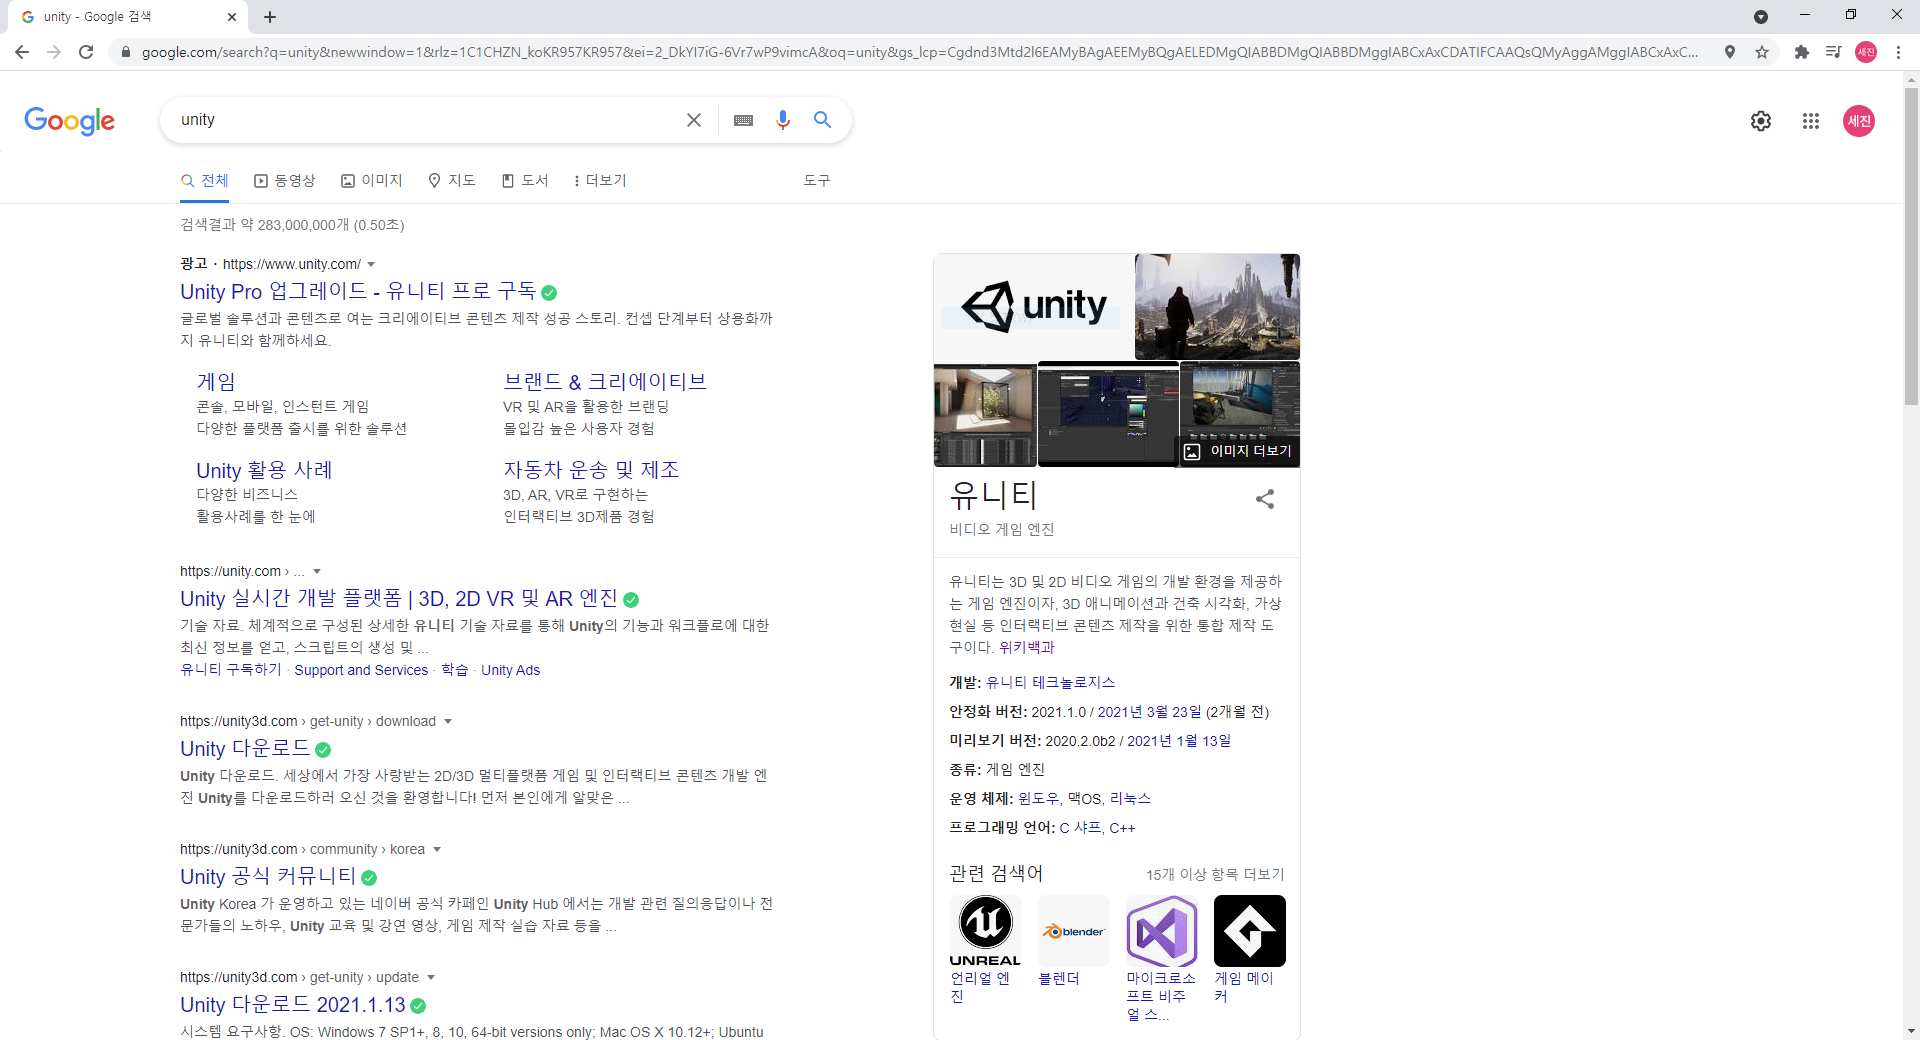Select the 전체 results tab
The width and height of the screenshot is (1920, 1040).
coord(205,181)
